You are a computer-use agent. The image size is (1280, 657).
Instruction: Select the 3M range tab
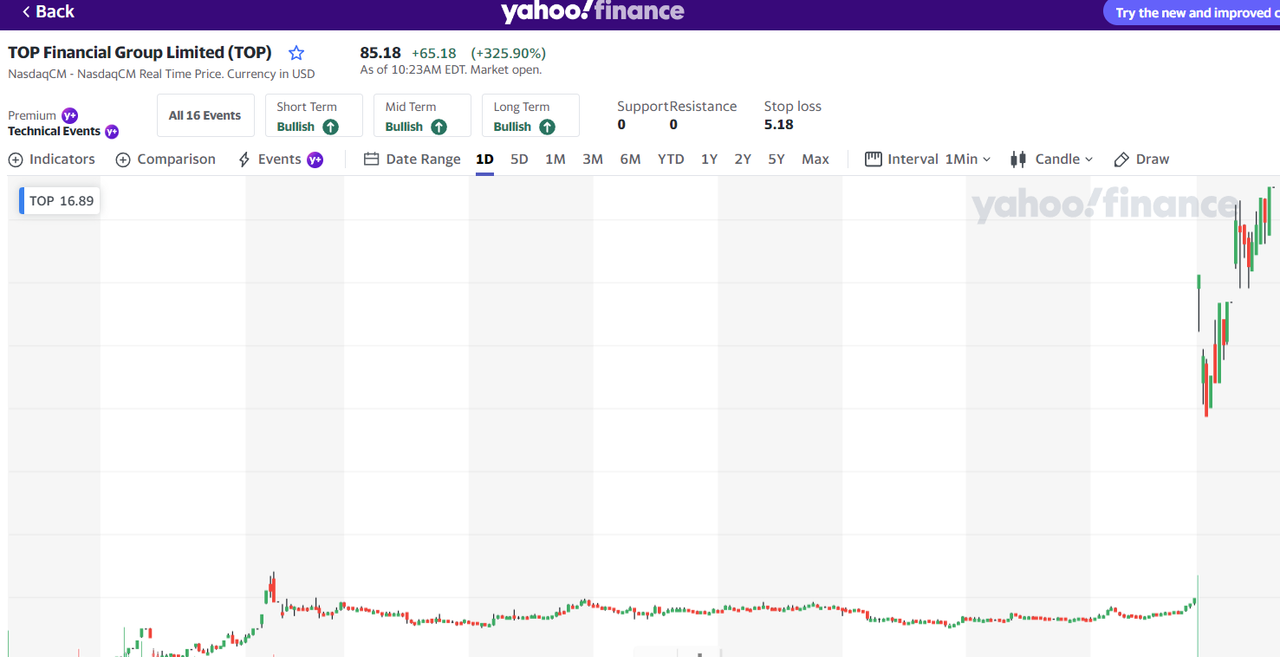(x=593, y=159)
